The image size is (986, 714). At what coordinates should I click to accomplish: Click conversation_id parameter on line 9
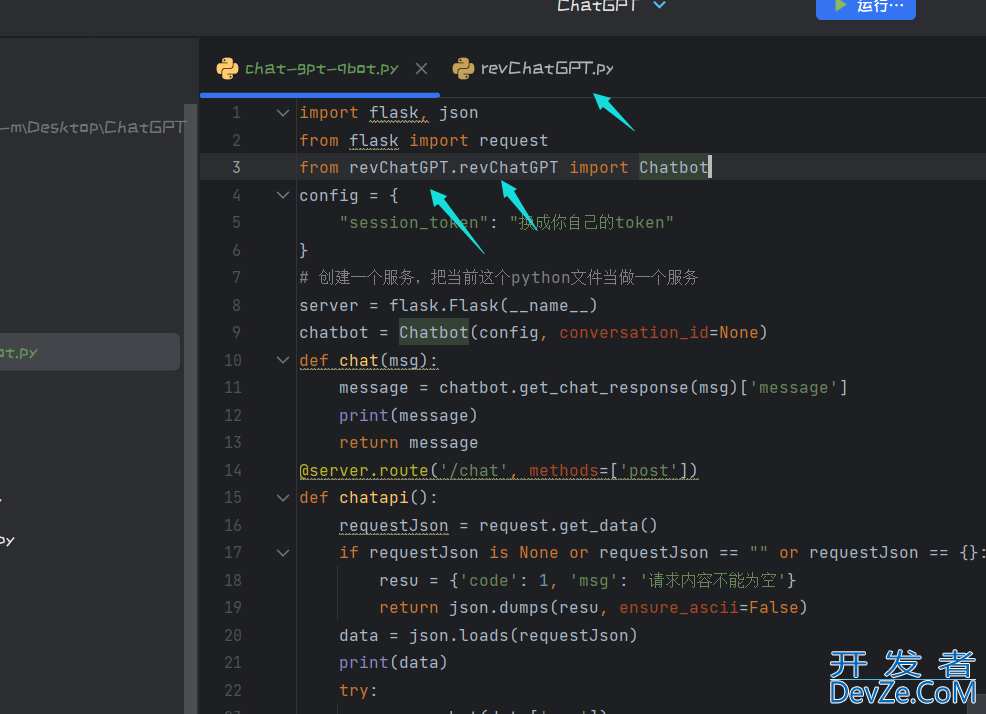point(634,332)
